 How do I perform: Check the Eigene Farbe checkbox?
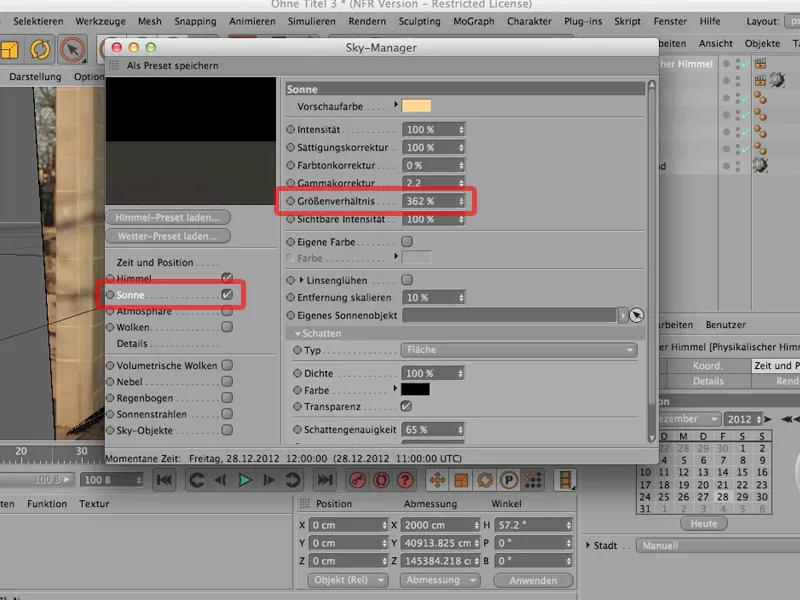(x=407, y=241)
